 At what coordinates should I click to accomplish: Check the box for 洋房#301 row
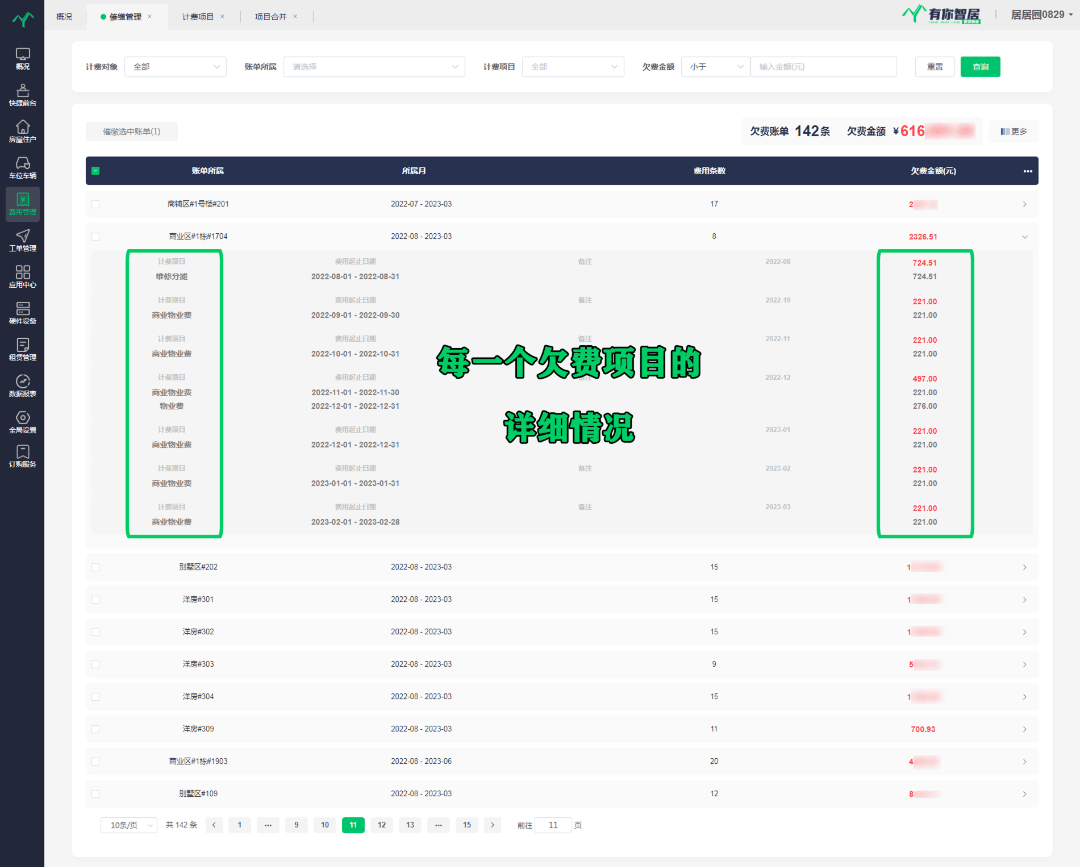point(96,600)
